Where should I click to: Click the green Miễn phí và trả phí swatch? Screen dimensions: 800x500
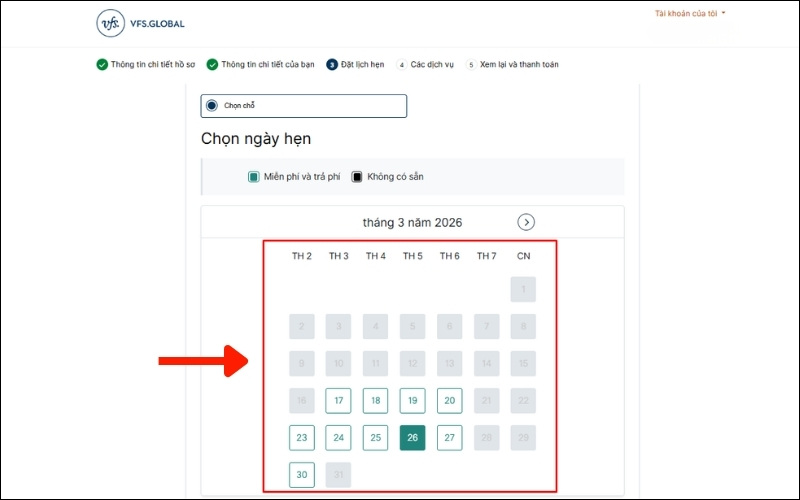[254, 177]
